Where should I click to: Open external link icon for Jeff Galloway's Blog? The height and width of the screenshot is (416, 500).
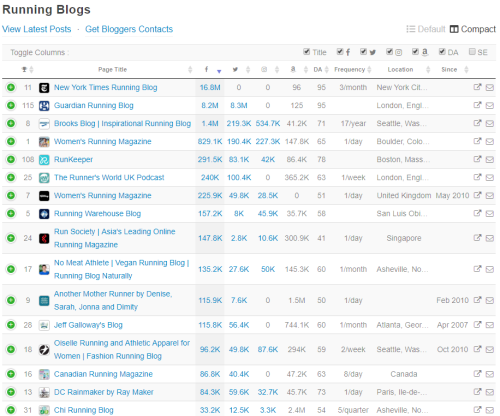(477, 324)
